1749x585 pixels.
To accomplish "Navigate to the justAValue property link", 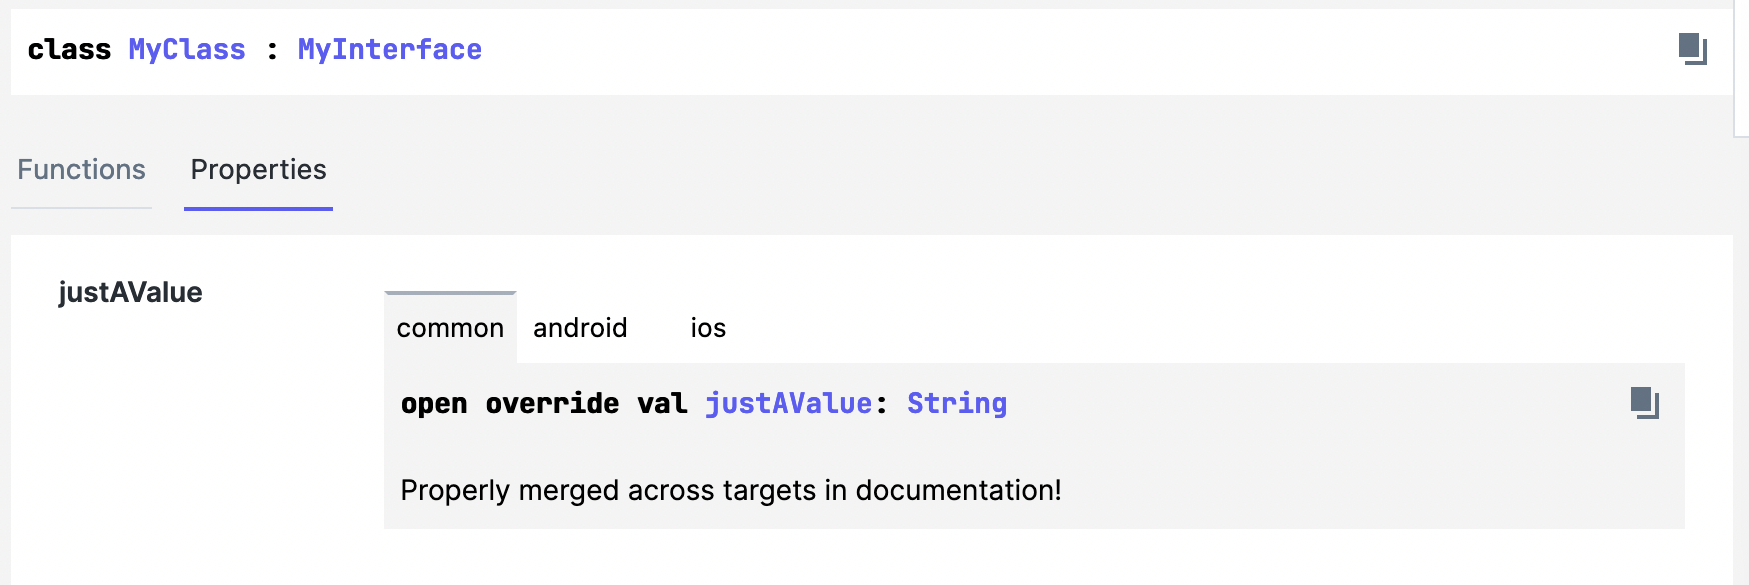I will pyautogui.click(x=789, y=403).
